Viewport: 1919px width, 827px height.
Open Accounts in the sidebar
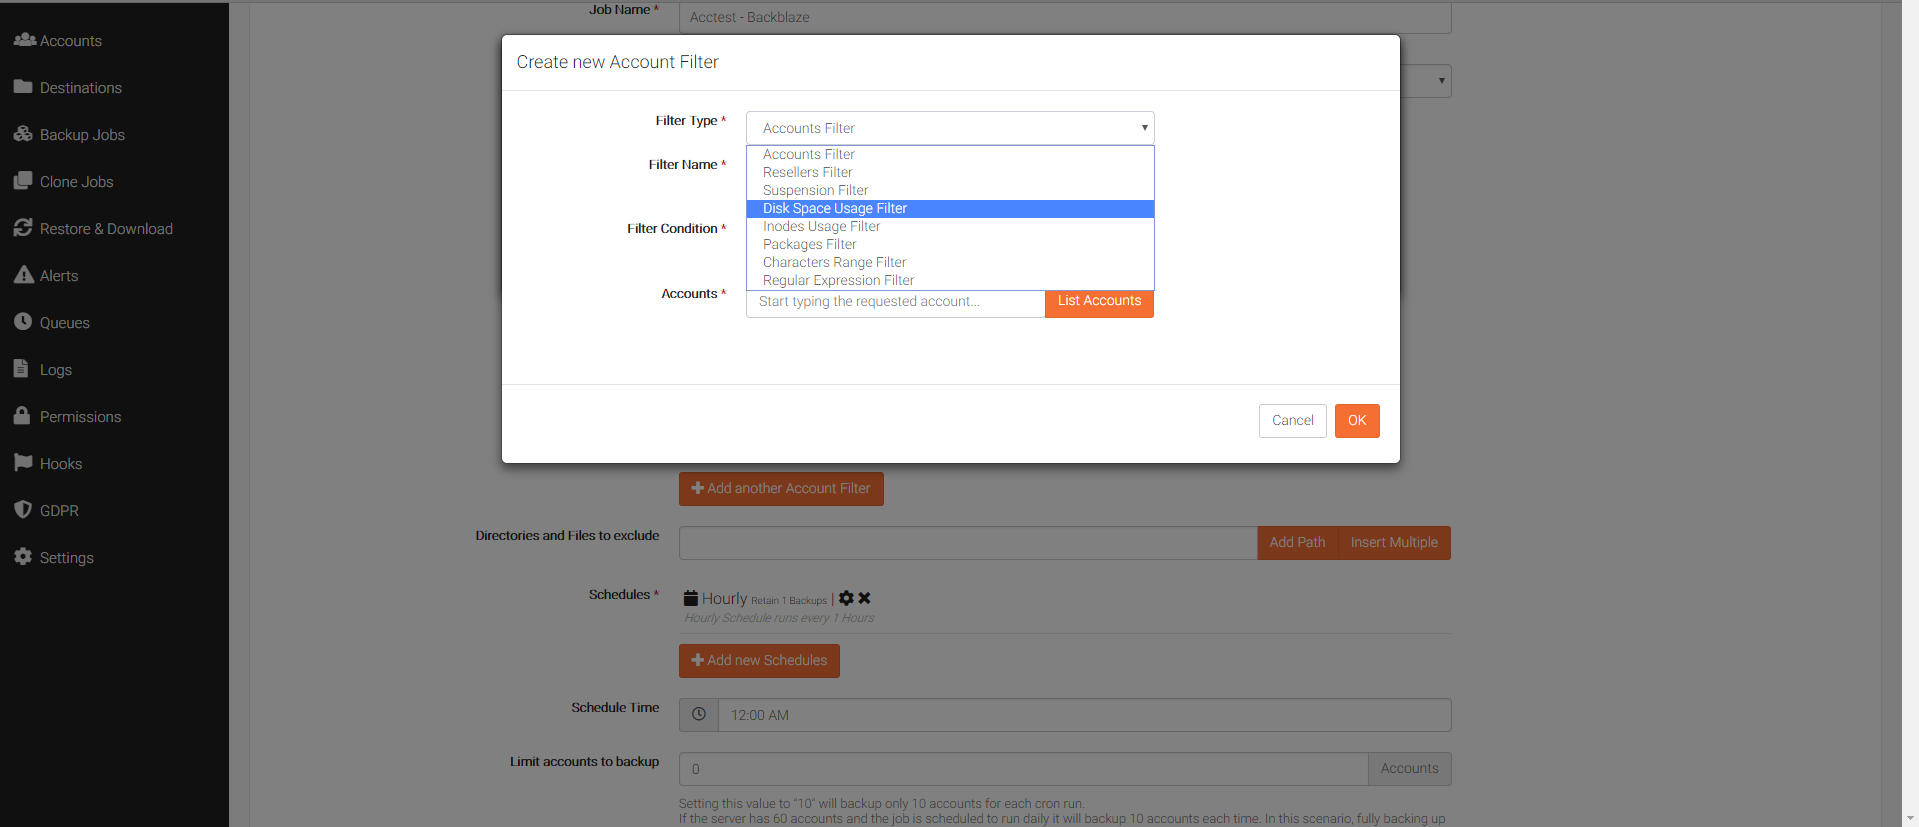[70, 41]
